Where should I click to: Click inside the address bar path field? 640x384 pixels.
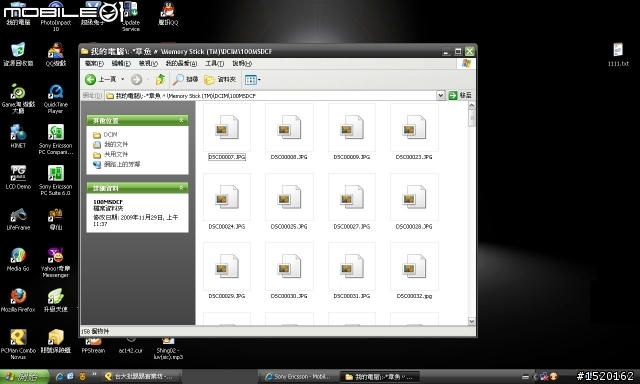click(270, 95)
